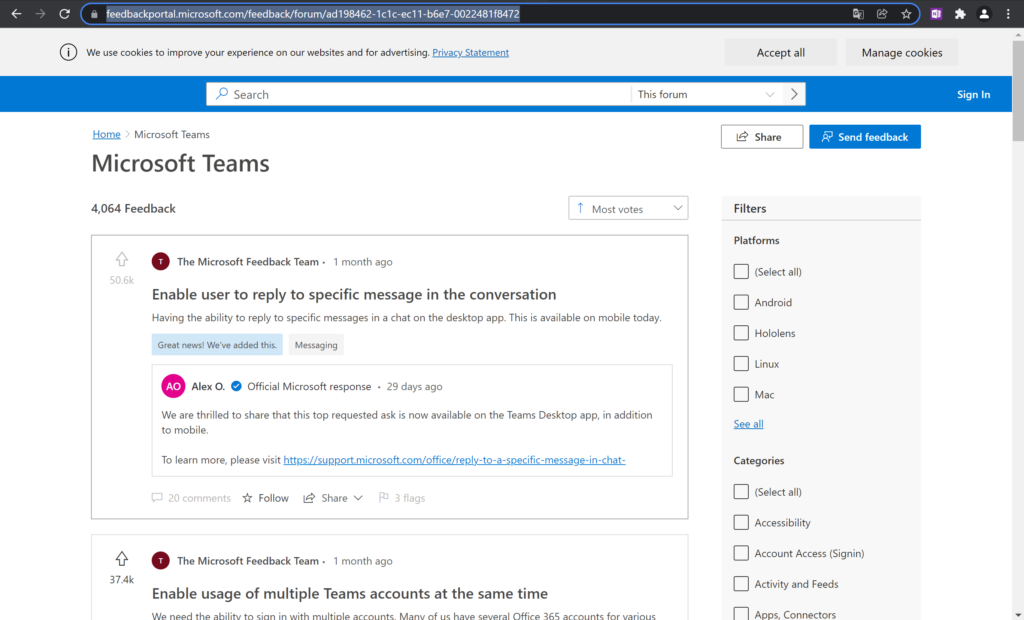Click the verified badge beside Alex O.
The image size is (1024, 620).
[236, 386]
